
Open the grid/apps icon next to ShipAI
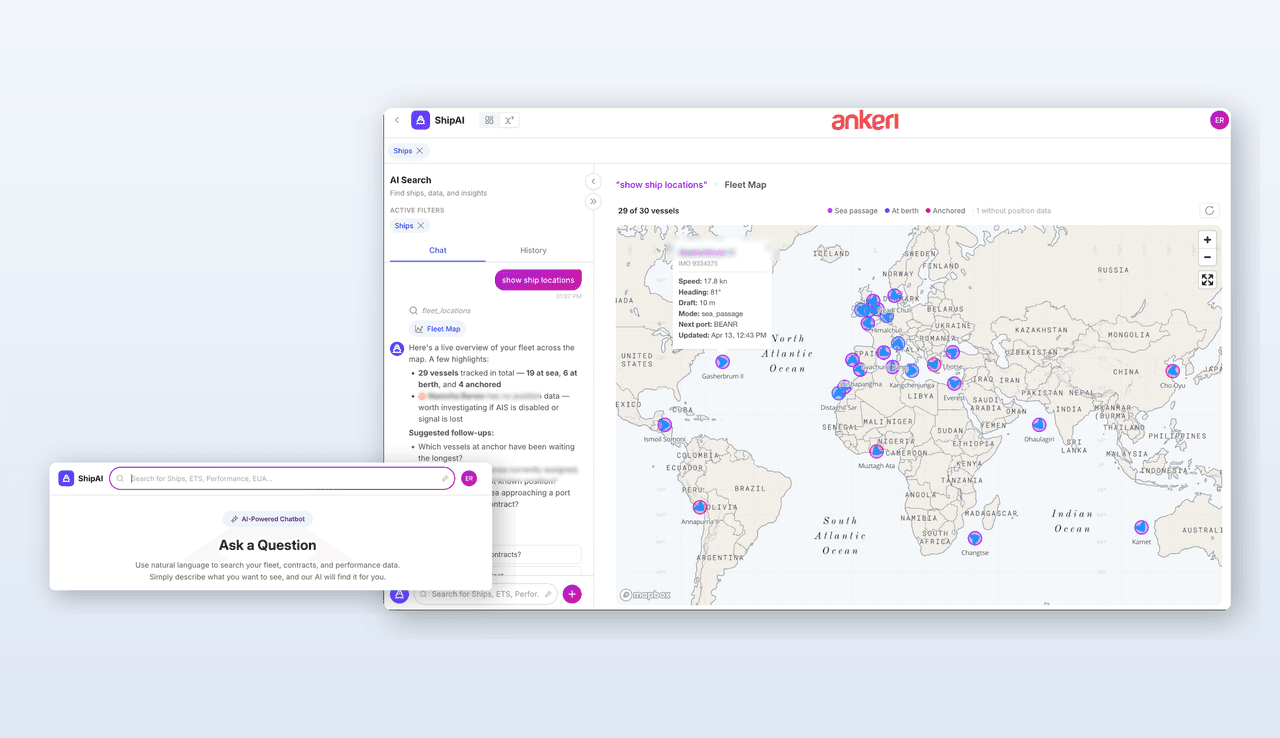[x=488, y=119]
